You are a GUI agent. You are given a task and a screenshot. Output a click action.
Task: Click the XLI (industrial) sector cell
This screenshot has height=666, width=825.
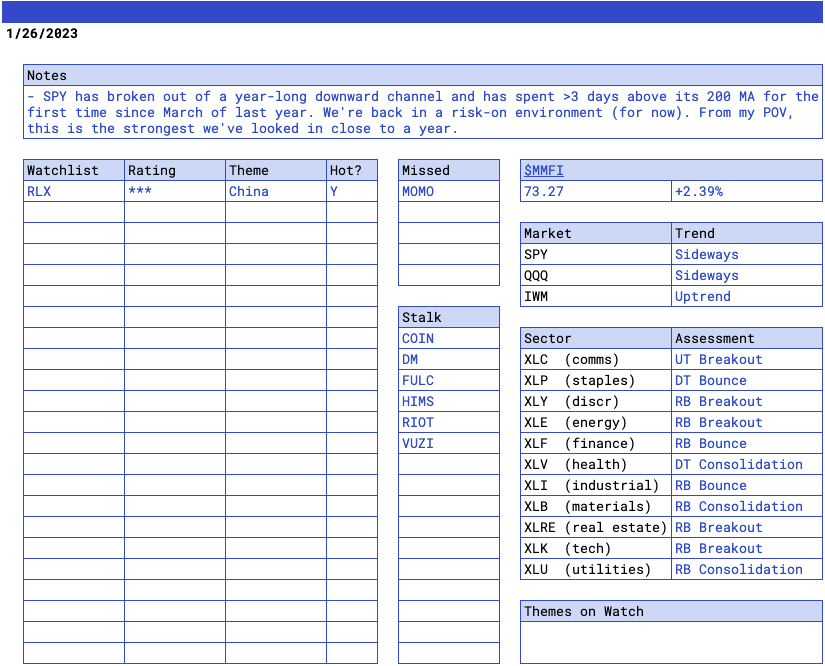596,486
